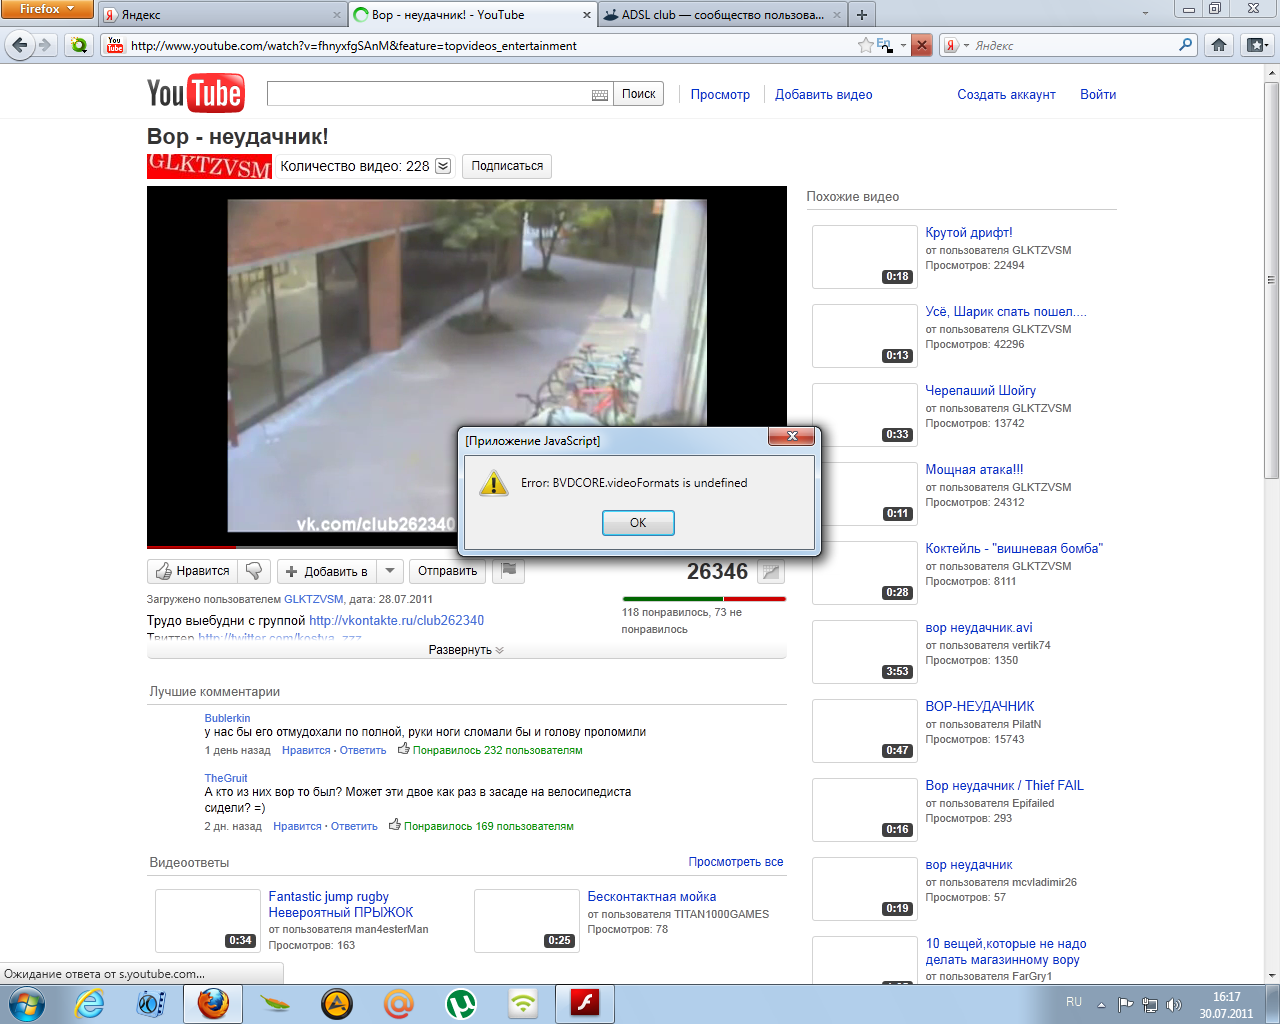Click the browser Forward arrow button
Screen dimensions: 1280x1024
[x=45, y=45]
